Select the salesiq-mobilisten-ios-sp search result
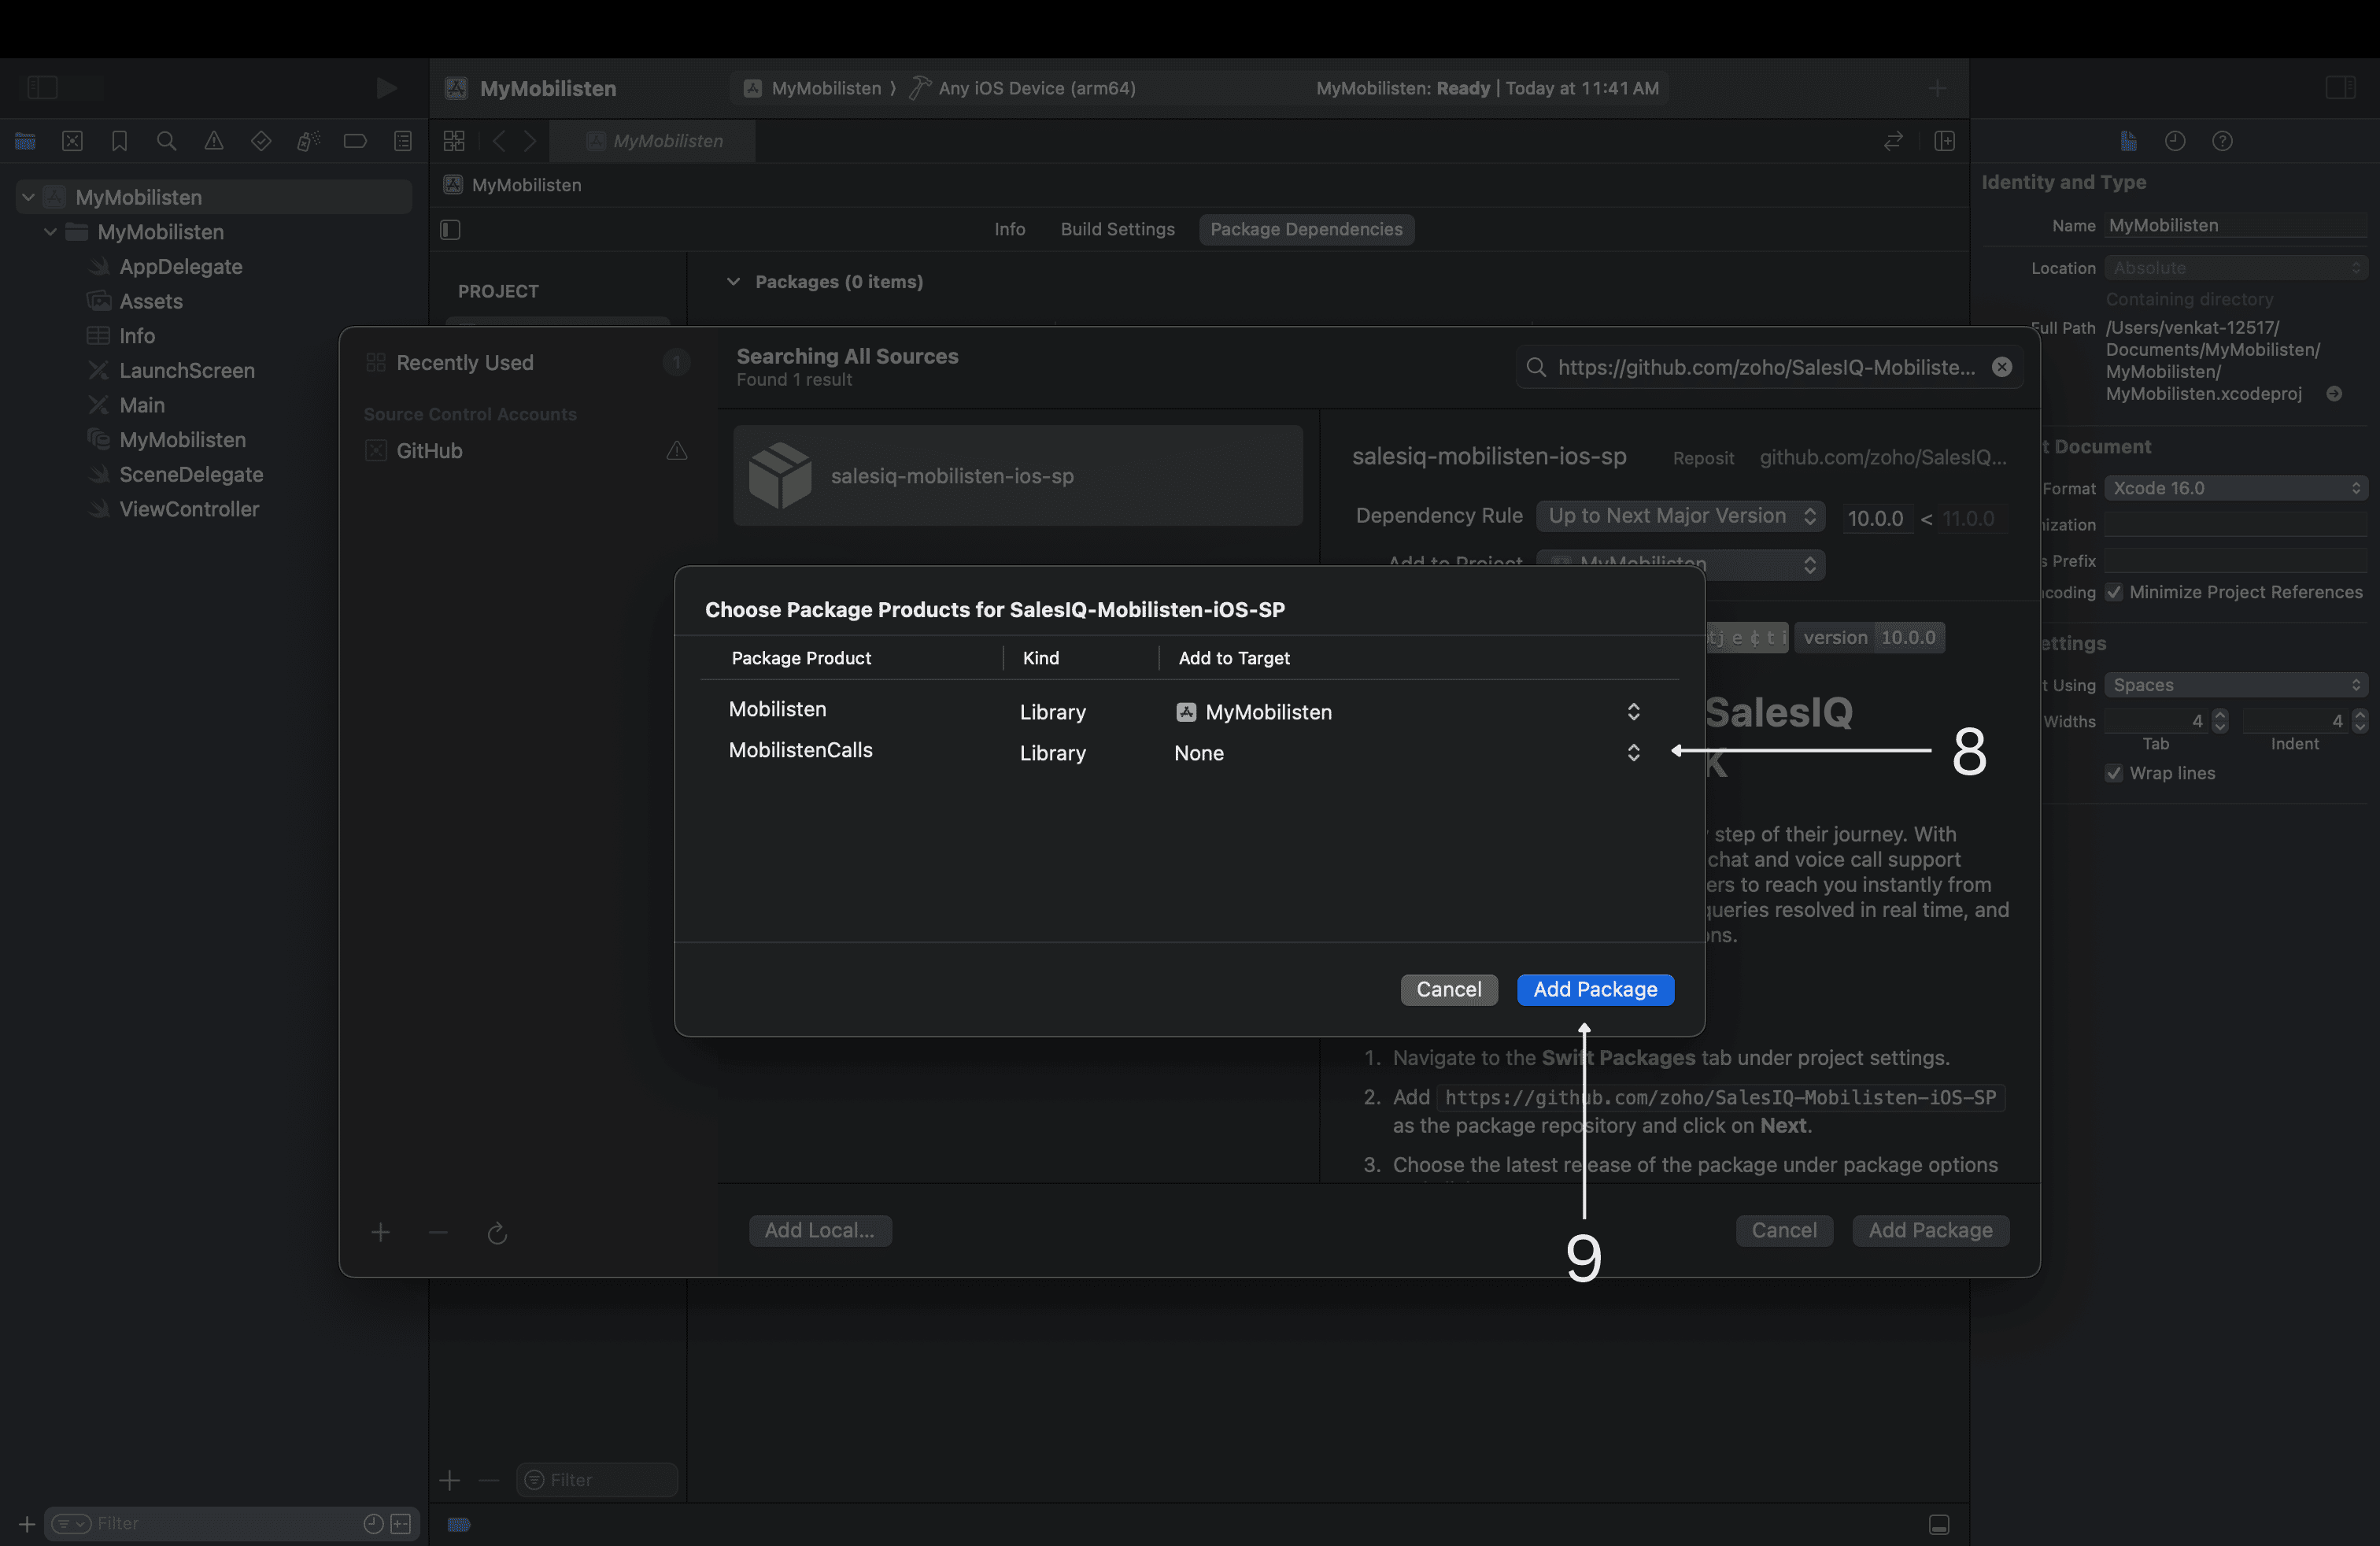The image size is (2380, 1546). pos(1018,476)
